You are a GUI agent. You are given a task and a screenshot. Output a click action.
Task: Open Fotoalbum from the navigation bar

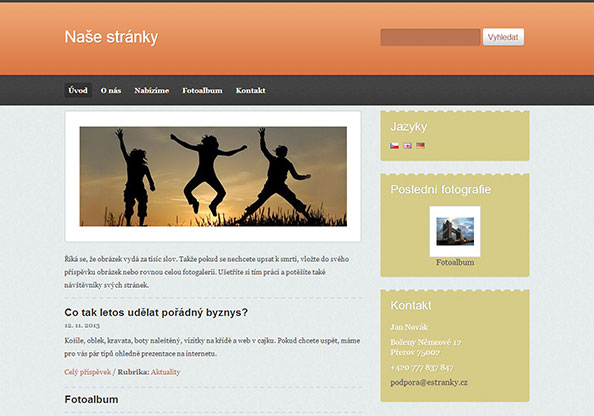tap(202, 90)
